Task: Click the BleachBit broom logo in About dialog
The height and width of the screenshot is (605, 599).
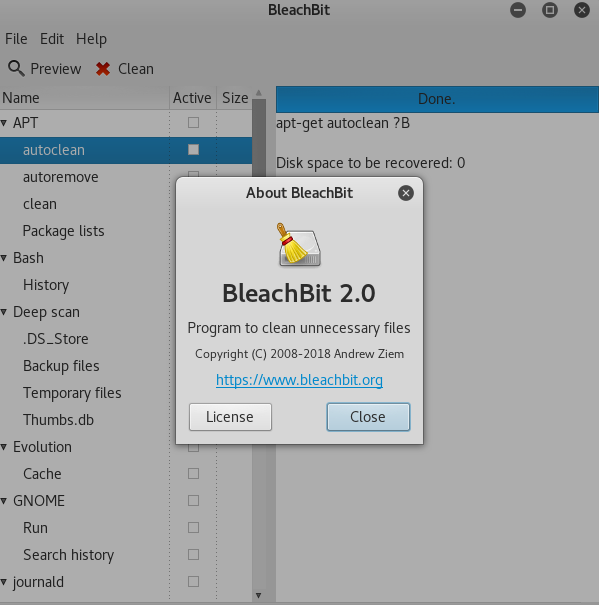Action: [x=300, y=244]
